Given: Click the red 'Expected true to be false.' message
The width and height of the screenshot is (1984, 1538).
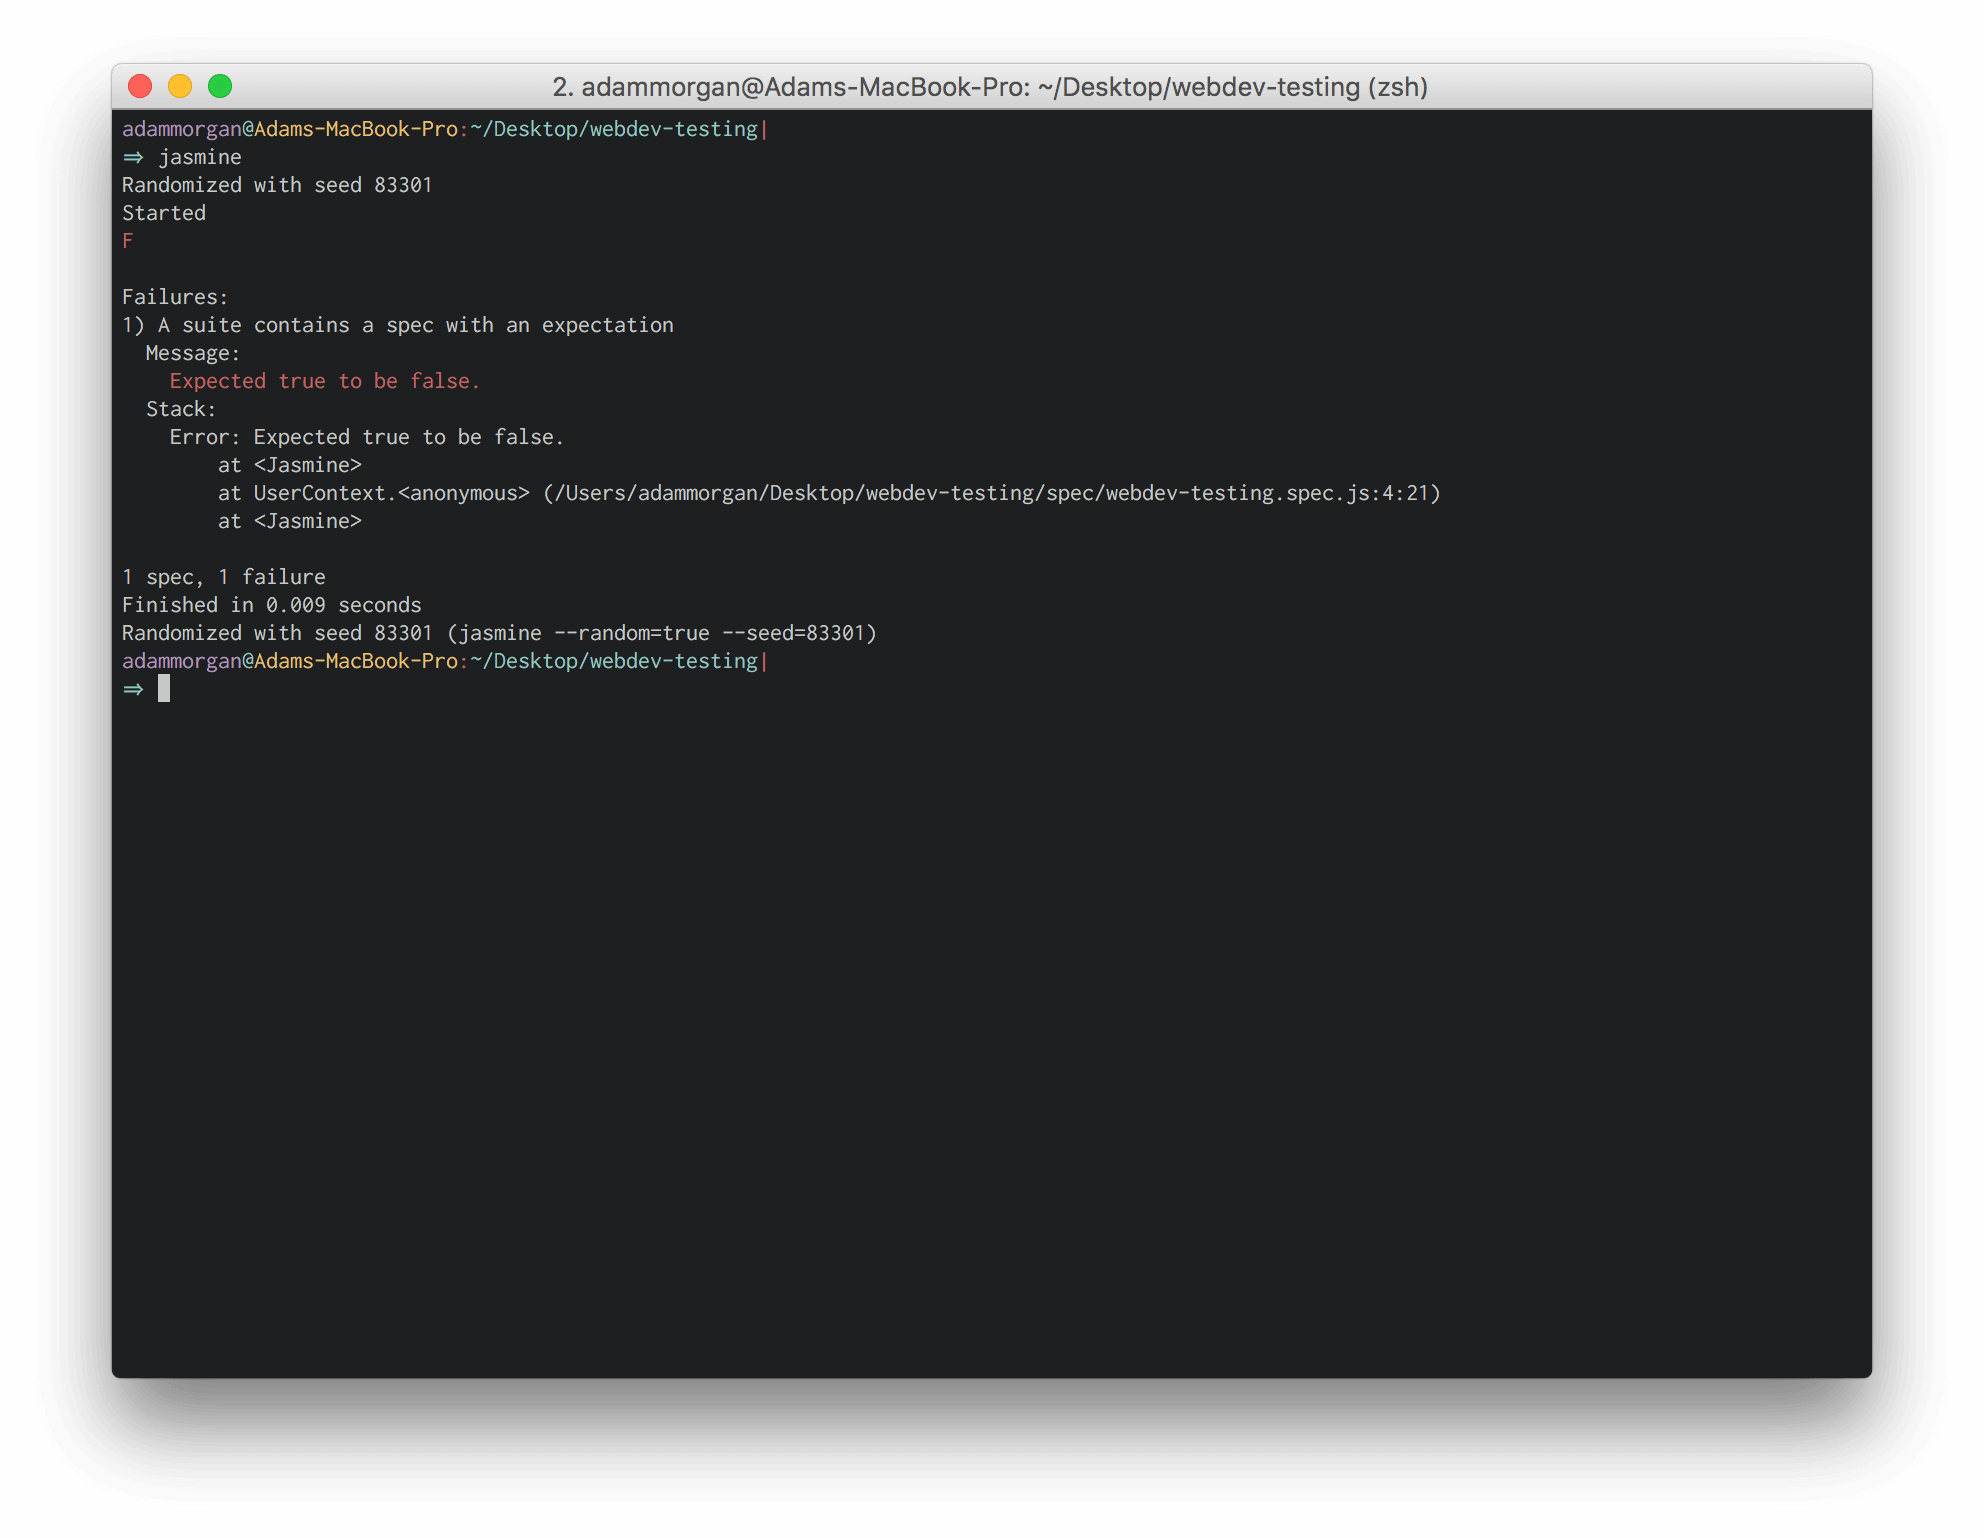Looking at the screenshot, I should 325,381.
